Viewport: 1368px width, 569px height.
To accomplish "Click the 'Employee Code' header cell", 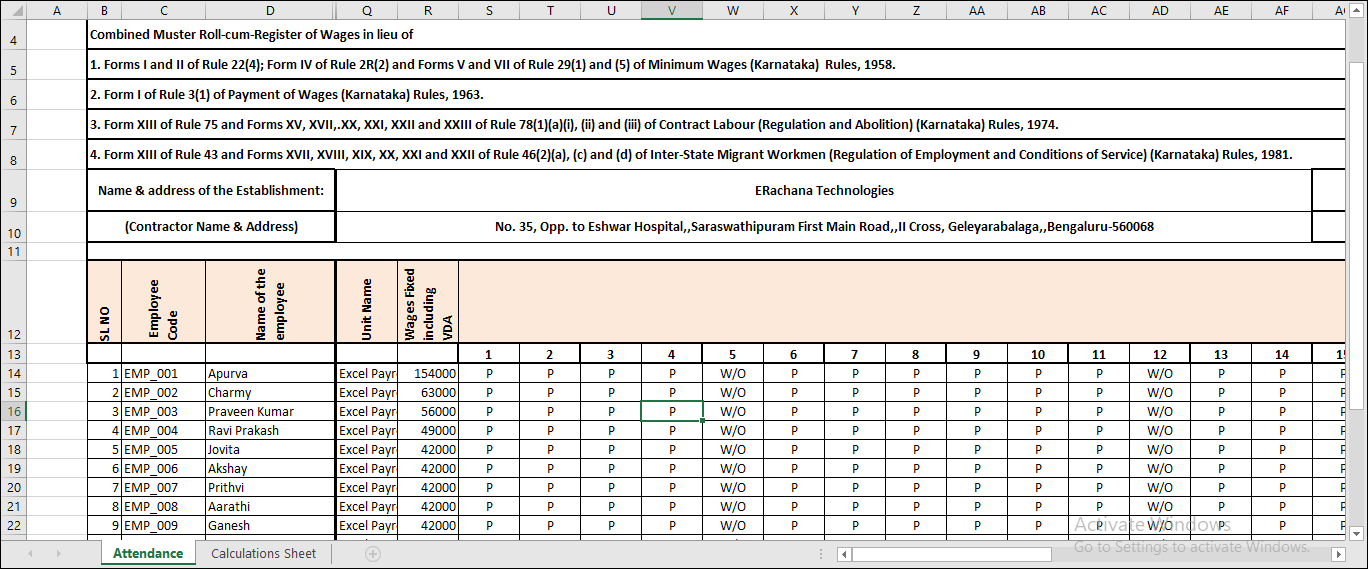I will pyautogui.click(x=163, y=302).
